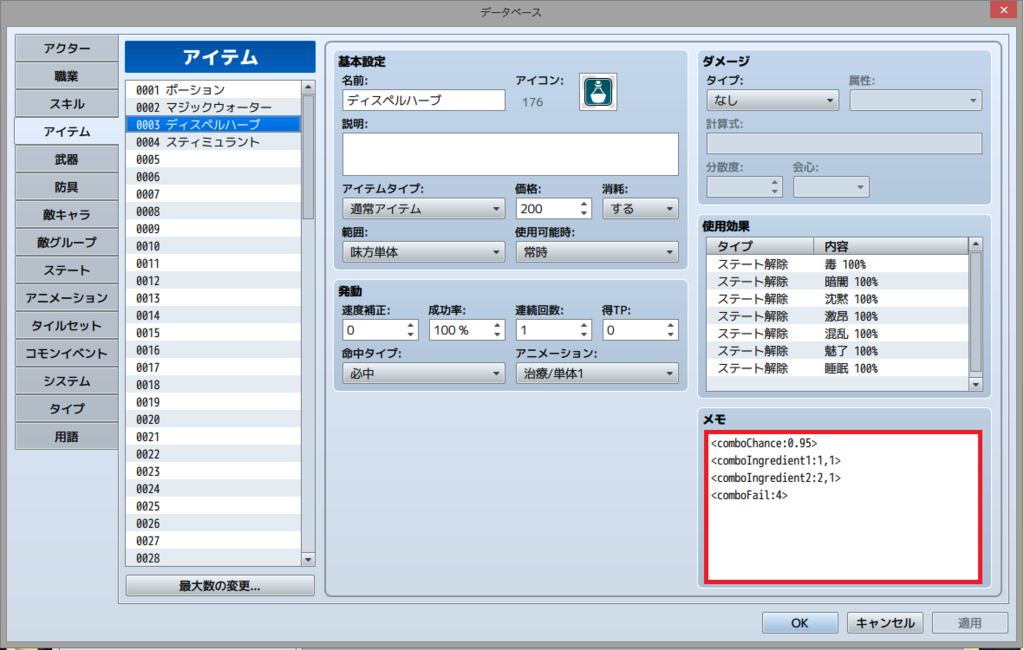Open the 命中タイプ dropdown

423,374
